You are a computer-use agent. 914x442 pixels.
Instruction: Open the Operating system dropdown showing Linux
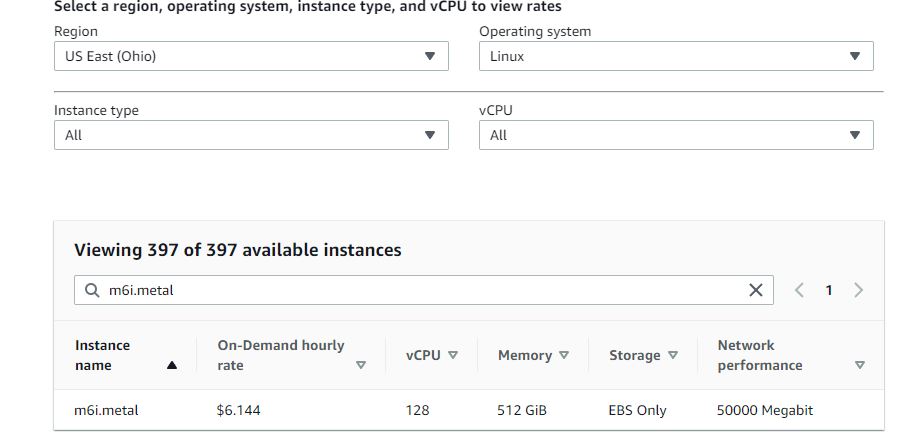676,56
